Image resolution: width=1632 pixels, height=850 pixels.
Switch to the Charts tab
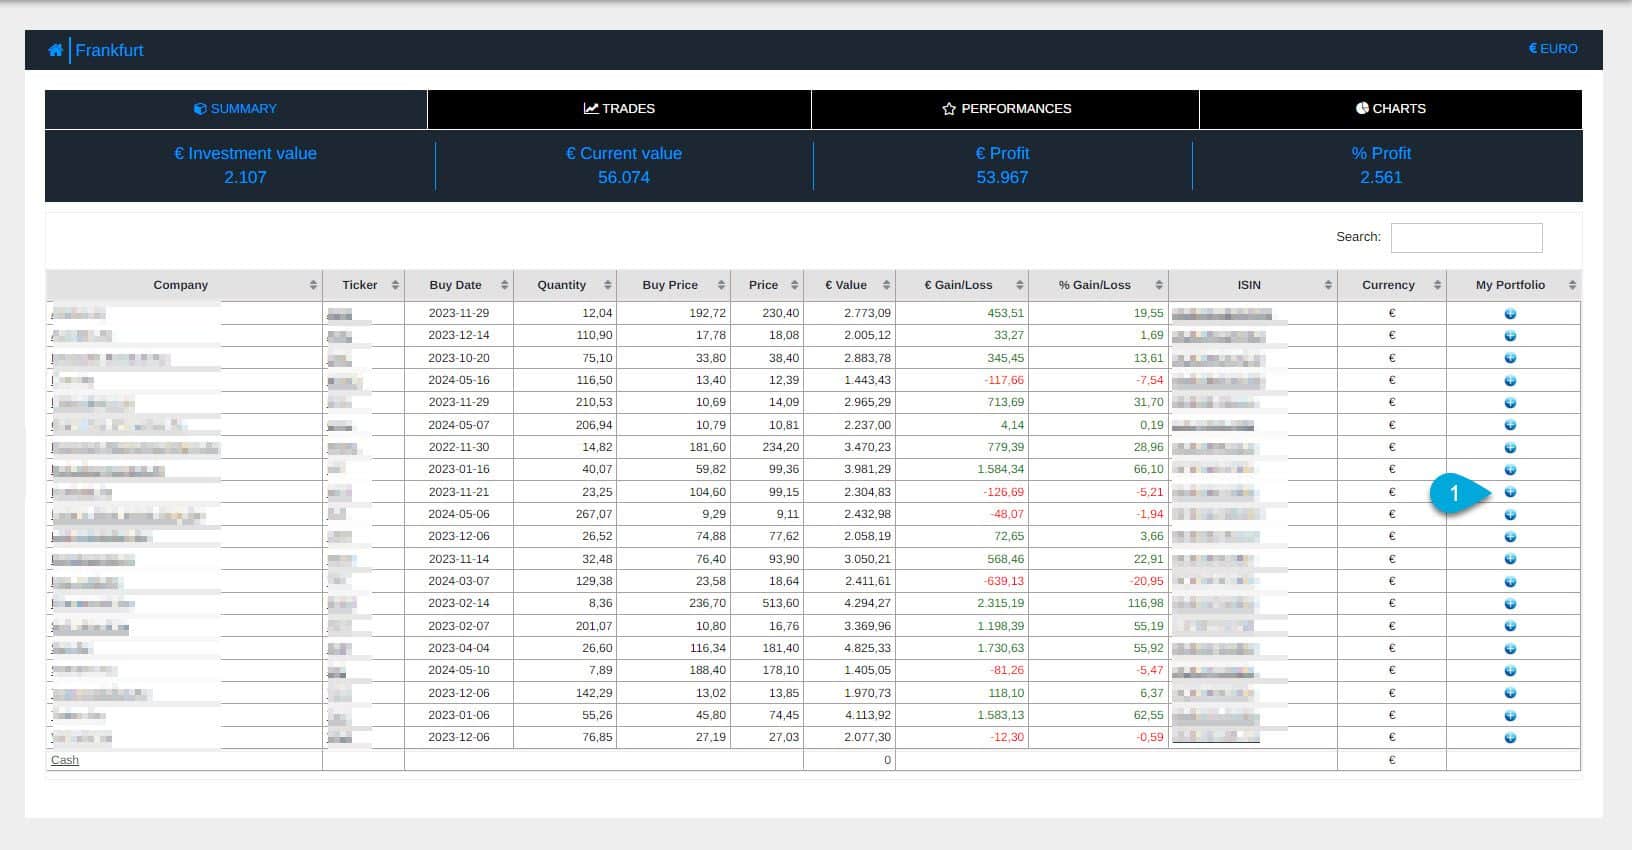(x=1390, y=109)
